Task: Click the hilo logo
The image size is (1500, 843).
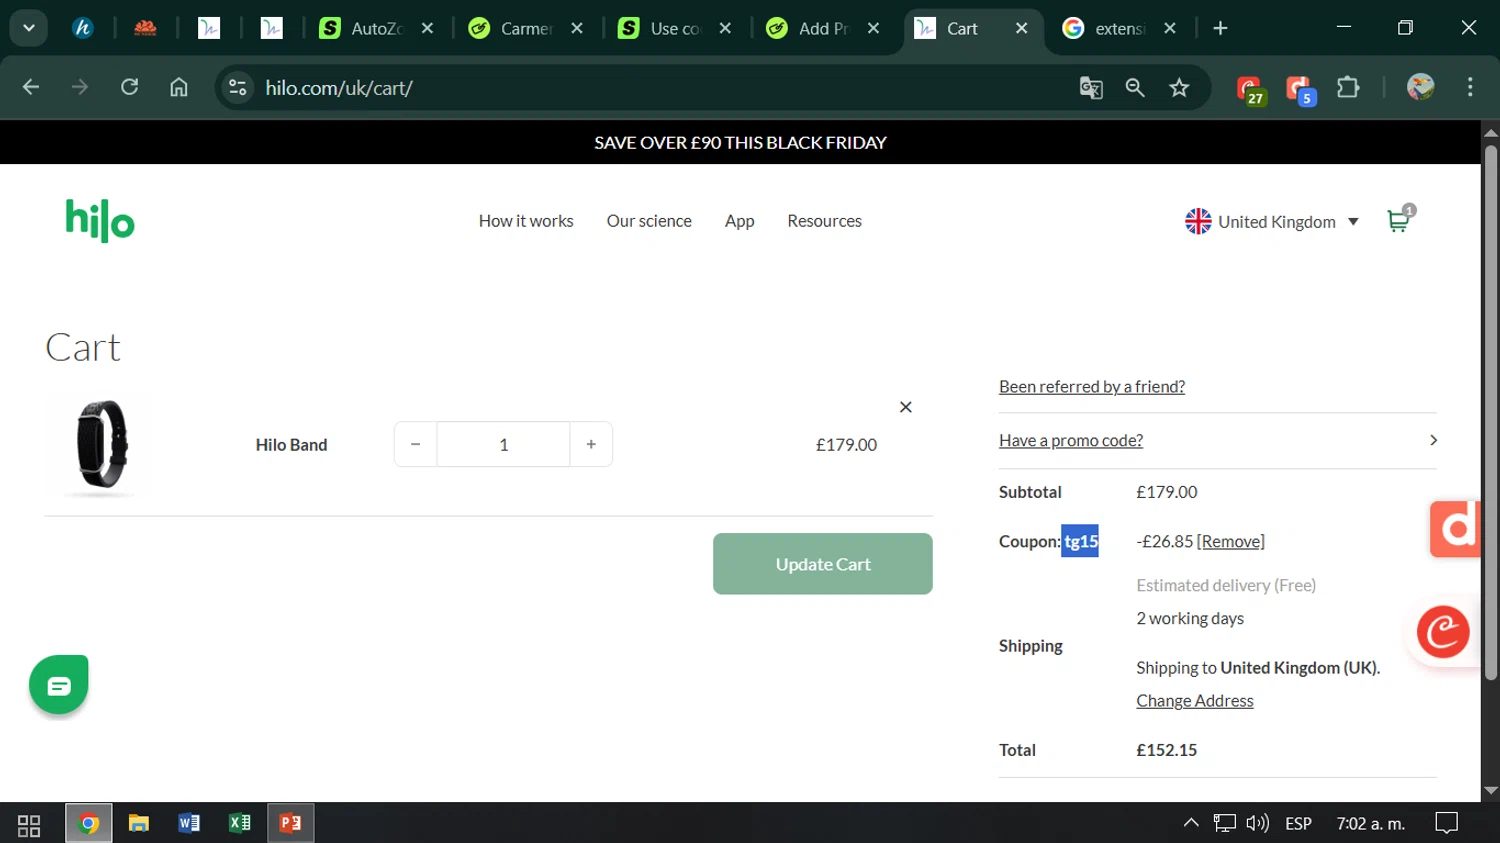Action: click(100, 220)
